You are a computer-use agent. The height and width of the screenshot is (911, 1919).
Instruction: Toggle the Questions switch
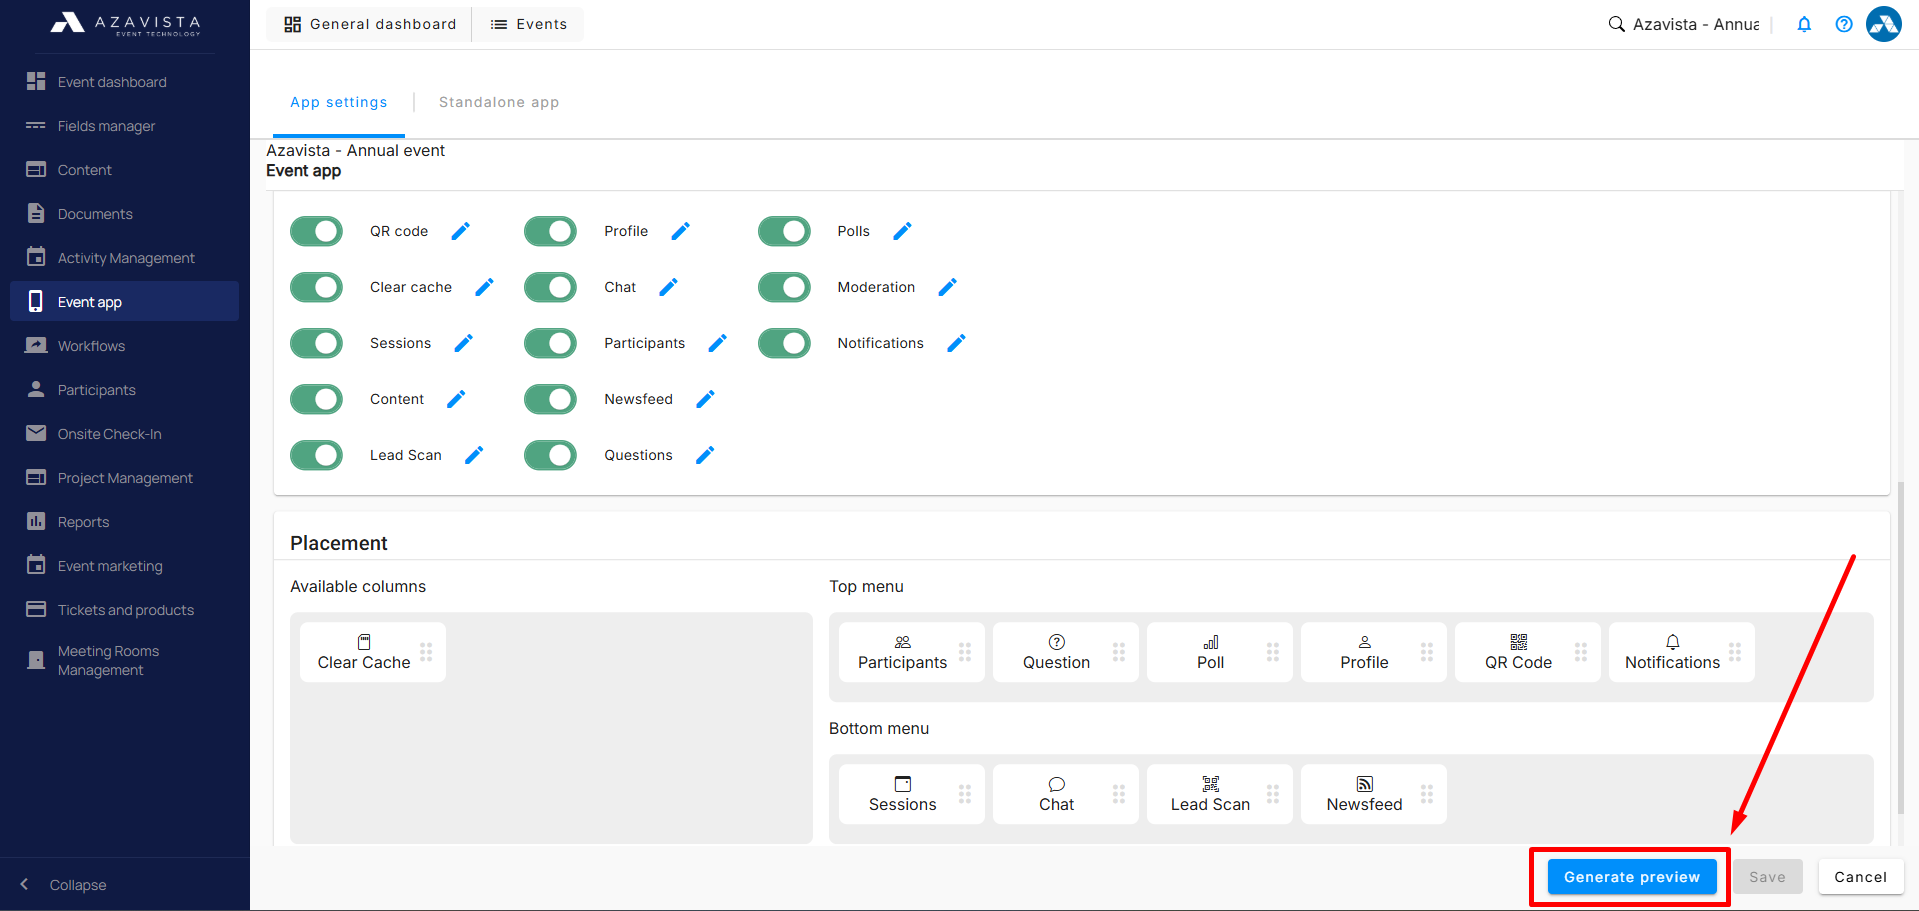(550, 455)
